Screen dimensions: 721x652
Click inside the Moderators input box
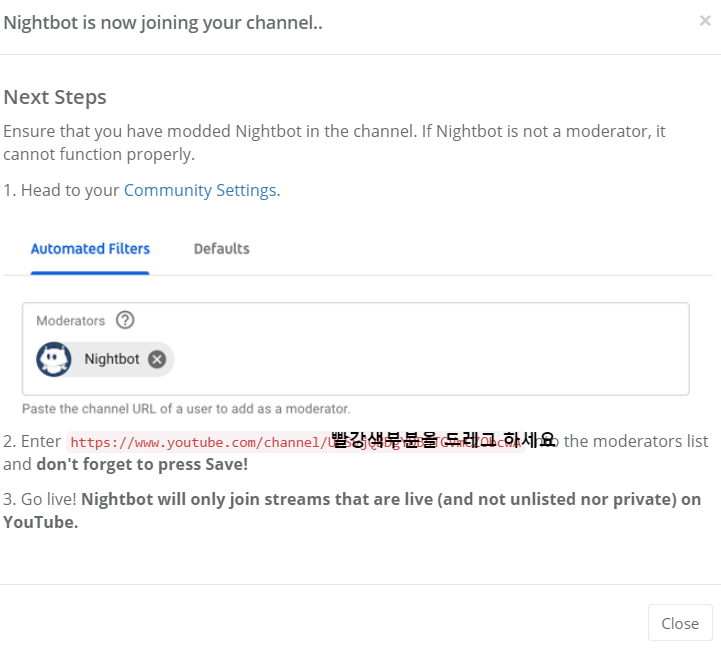click(355, 349)
